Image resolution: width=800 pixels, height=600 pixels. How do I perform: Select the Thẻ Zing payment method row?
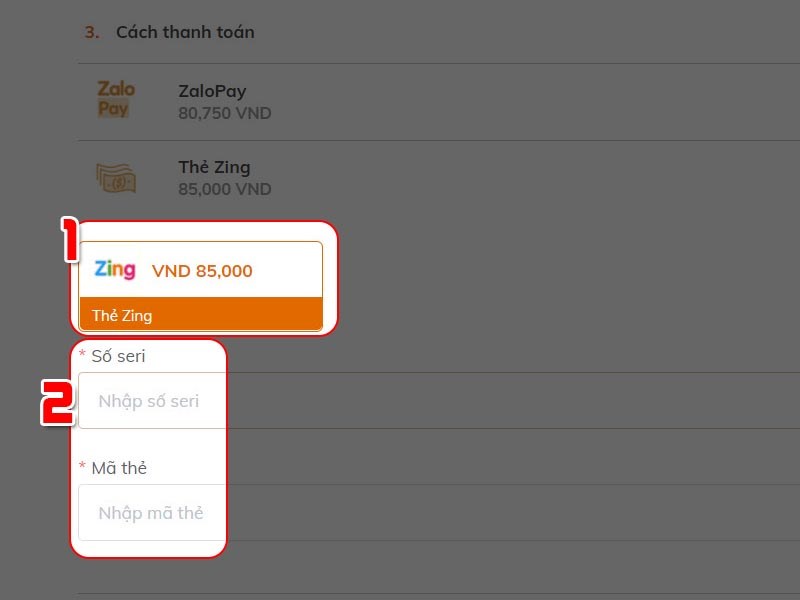pos(439,179)
